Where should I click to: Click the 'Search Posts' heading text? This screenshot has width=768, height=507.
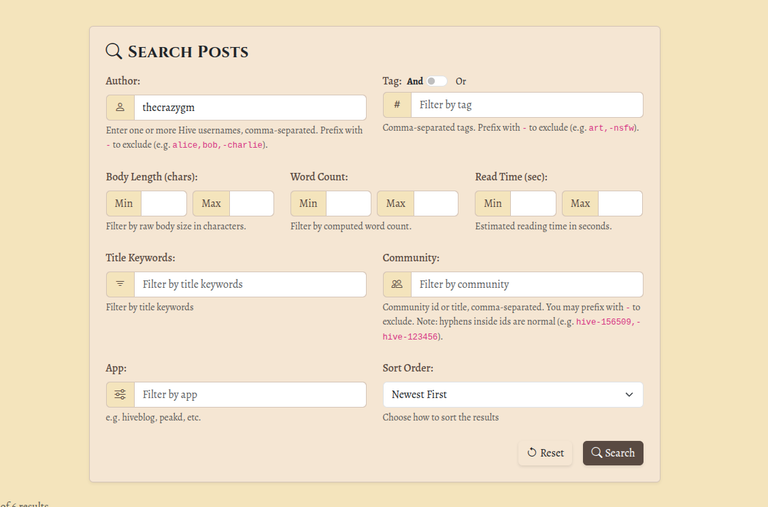[188, 51]
